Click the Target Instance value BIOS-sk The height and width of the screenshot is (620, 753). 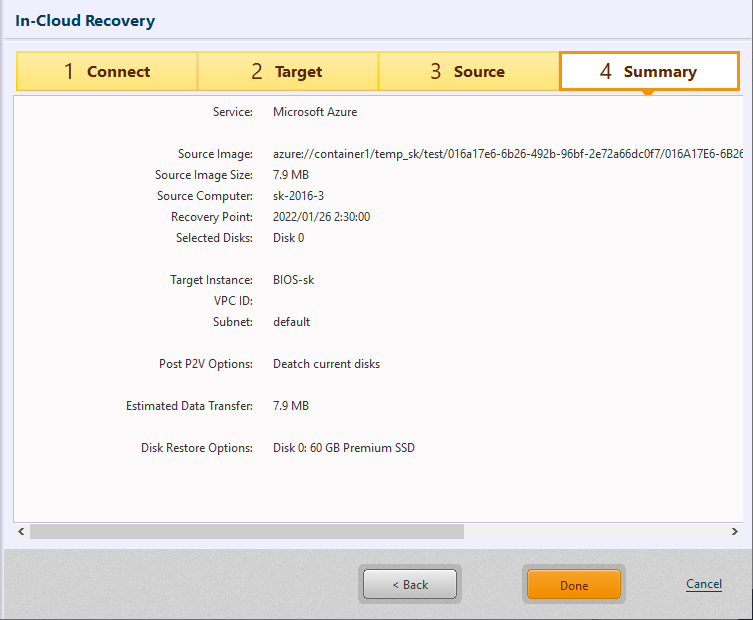tap(294, 280)
